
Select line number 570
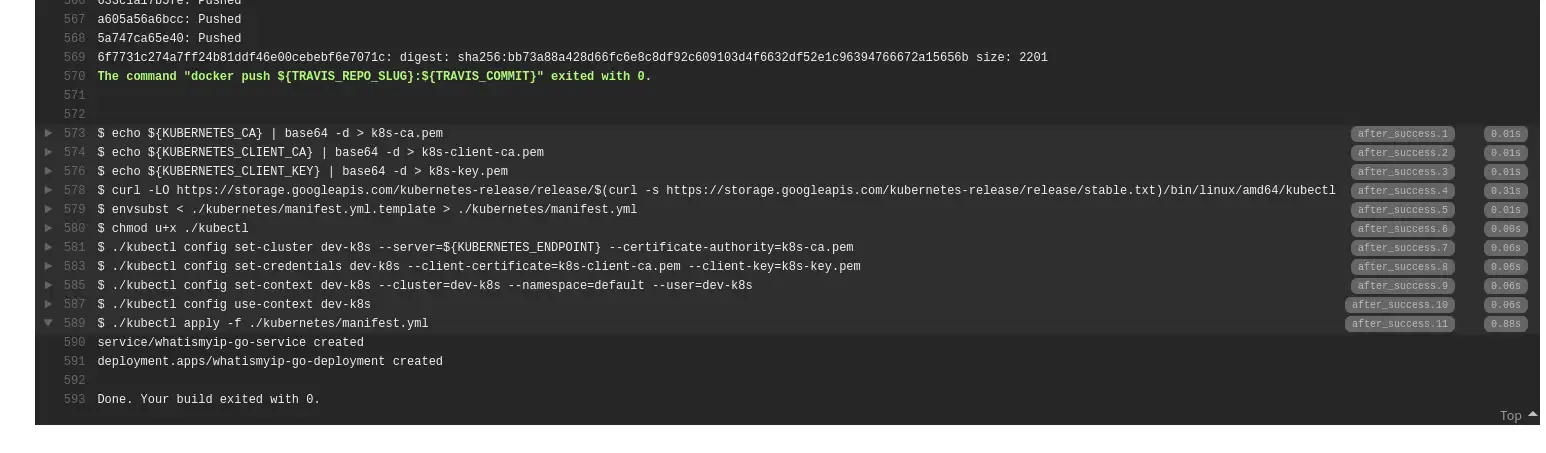coord(74,76)
